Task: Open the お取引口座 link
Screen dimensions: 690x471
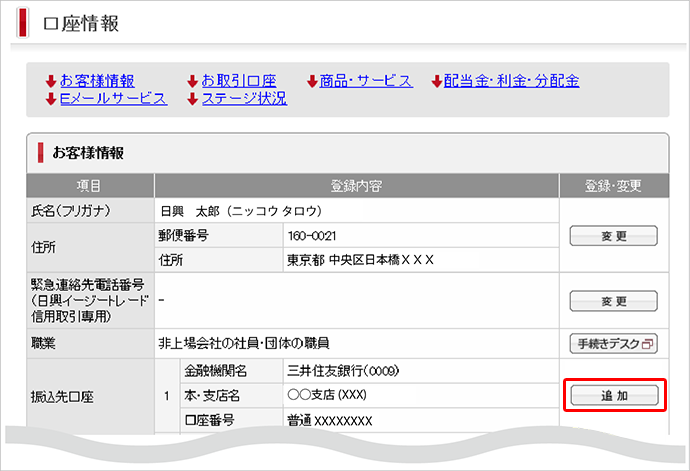Action: 239,81
